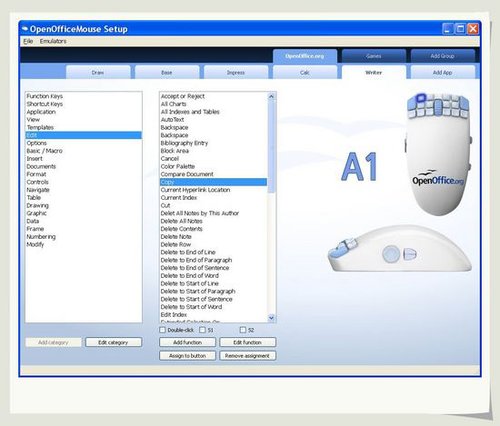Select Edit Index function
The height and width of the screenshot is (426, 500).
174,315
